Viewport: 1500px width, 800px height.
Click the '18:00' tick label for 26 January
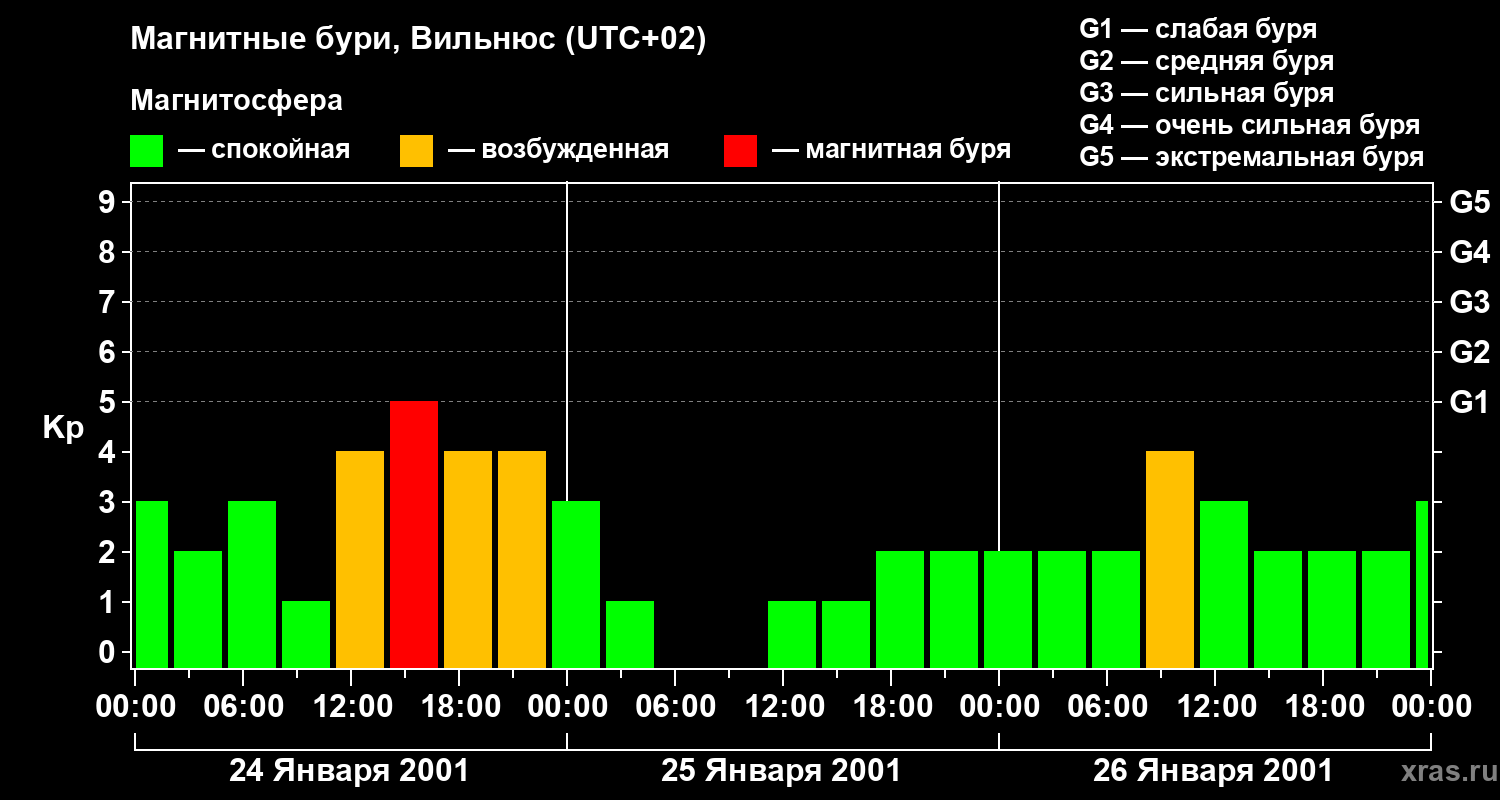[1323, 707]
